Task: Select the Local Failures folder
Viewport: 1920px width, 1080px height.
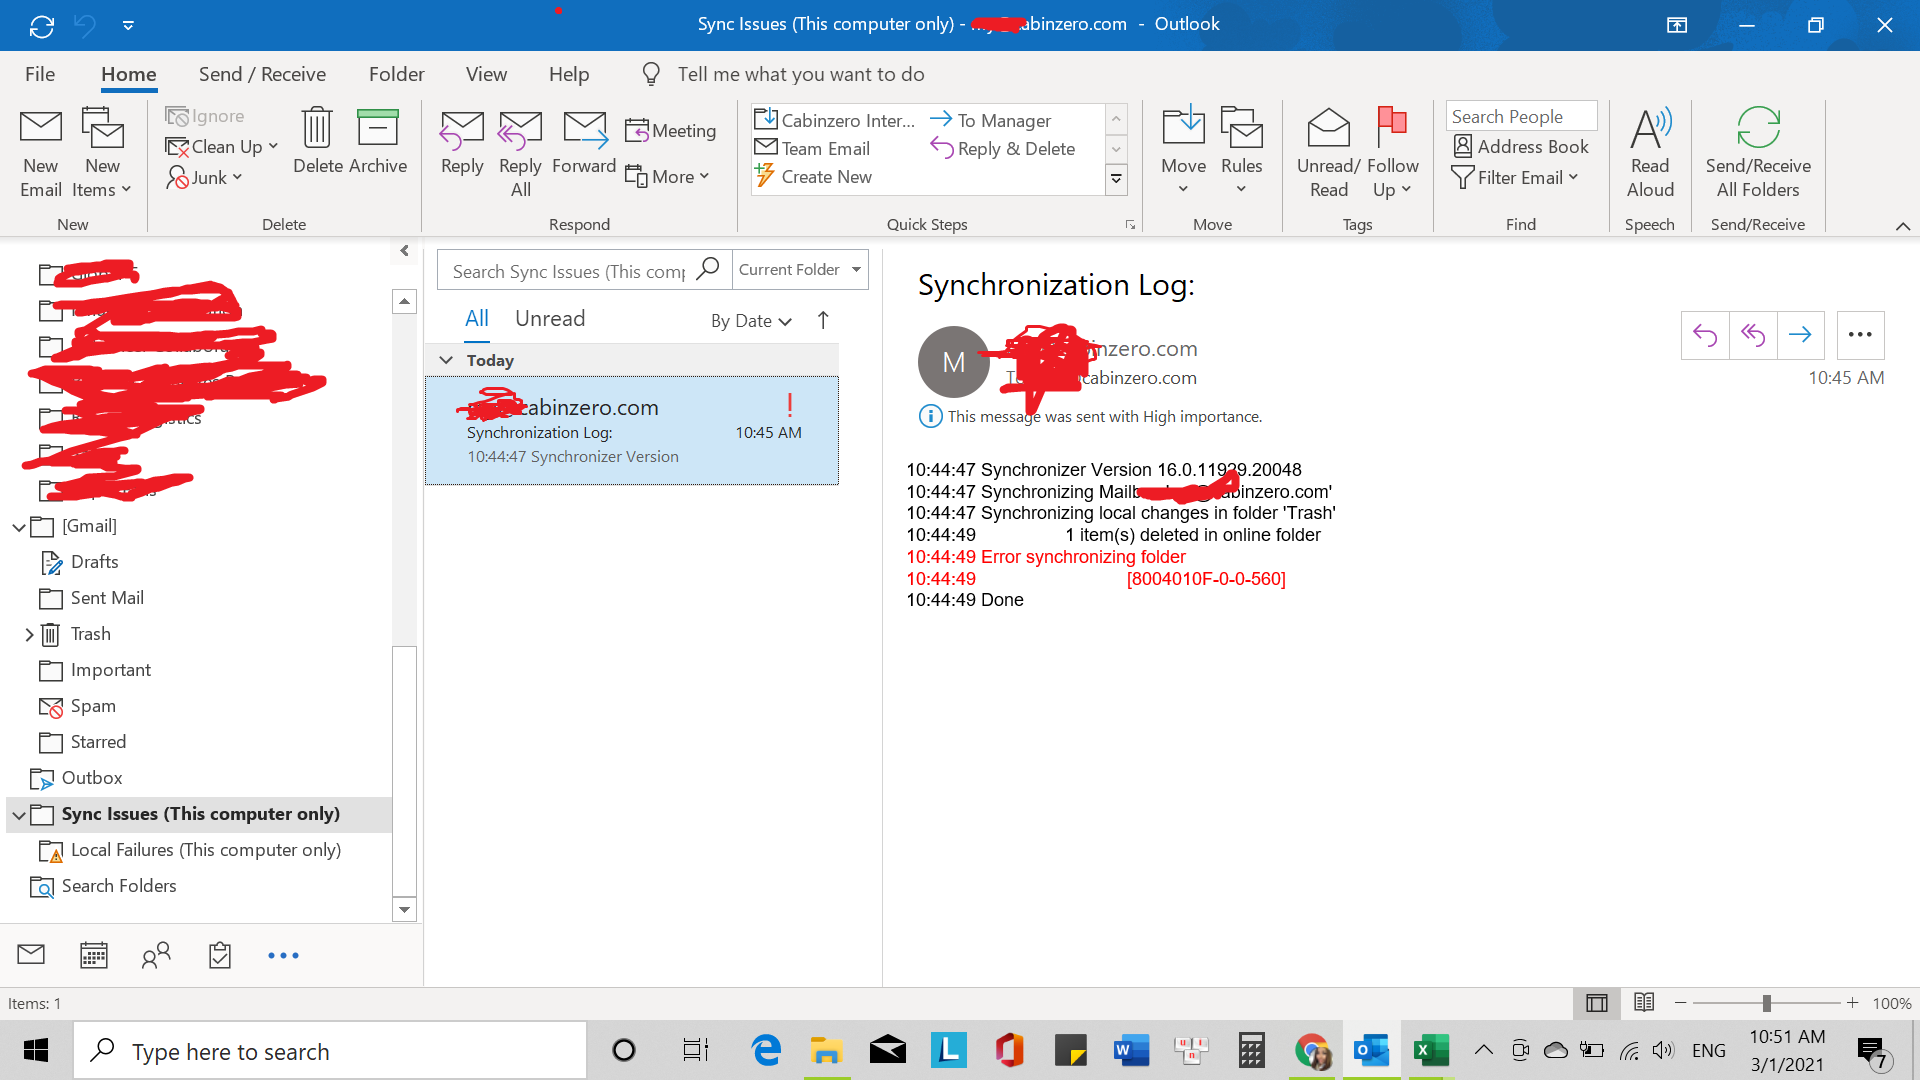Action: [x=205, y=850]
